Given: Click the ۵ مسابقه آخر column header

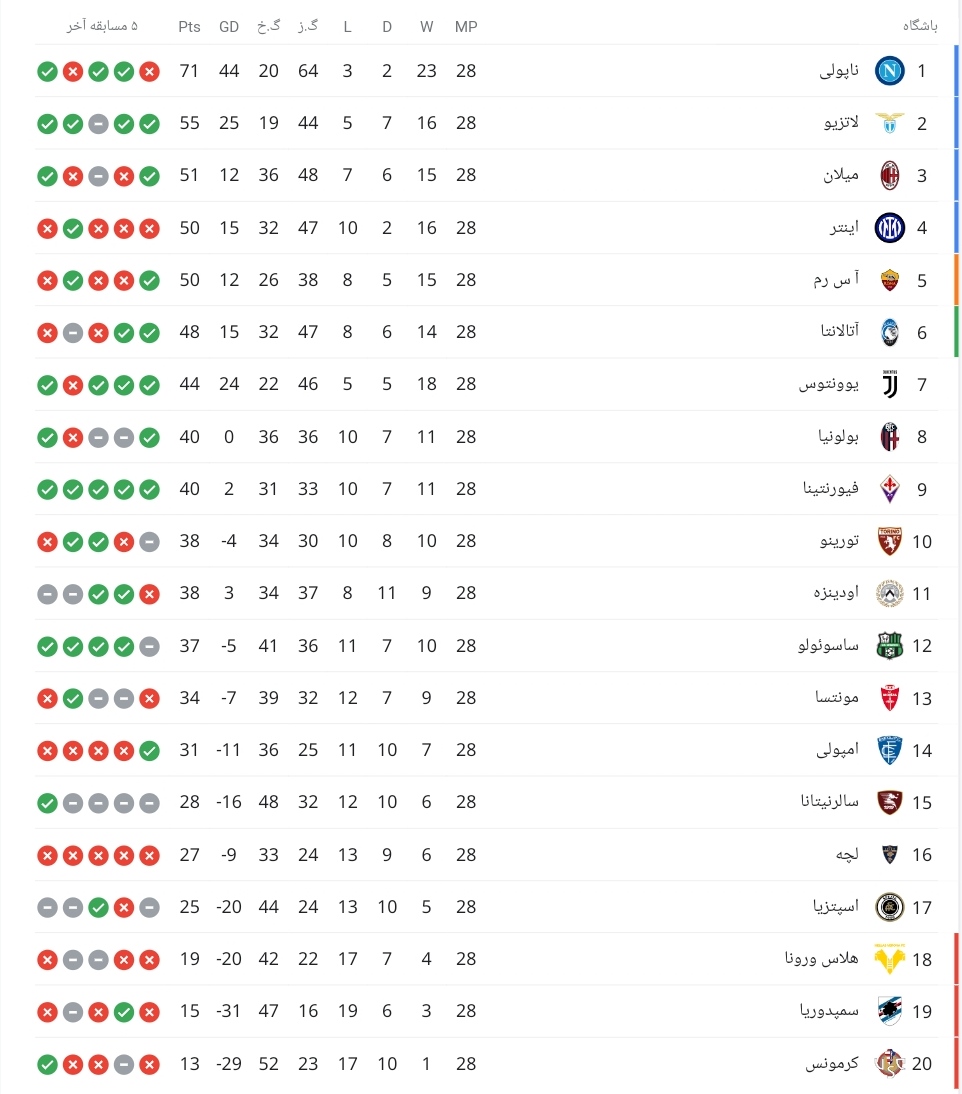Looking at the screenshot, I should (103, 26).
